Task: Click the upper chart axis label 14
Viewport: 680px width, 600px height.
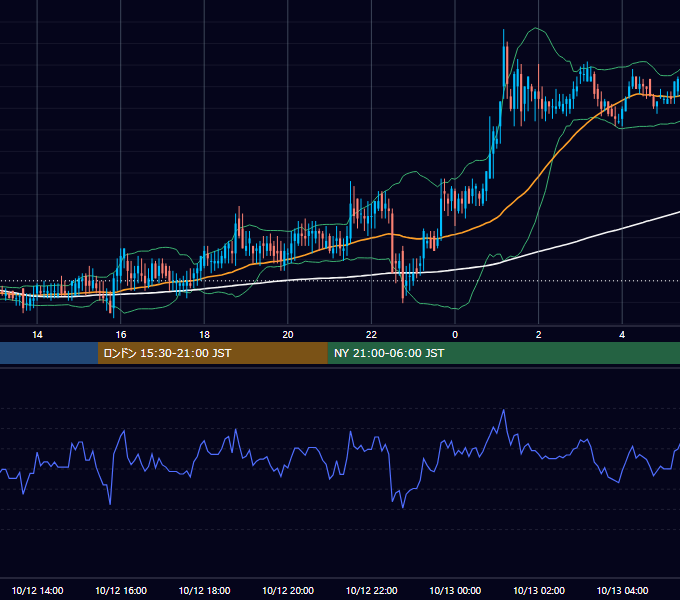Action: pos(37,335)
